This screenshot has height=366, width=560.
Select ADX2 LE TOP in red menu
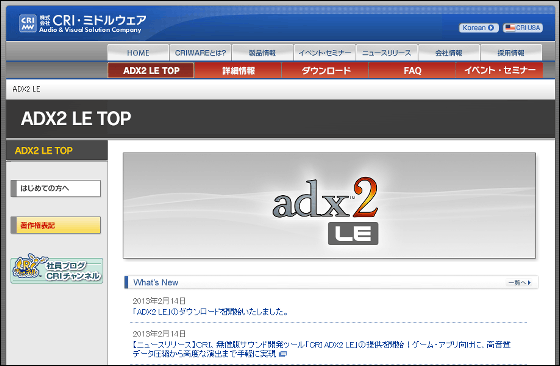pyautogui.click(x=151, y=70)
